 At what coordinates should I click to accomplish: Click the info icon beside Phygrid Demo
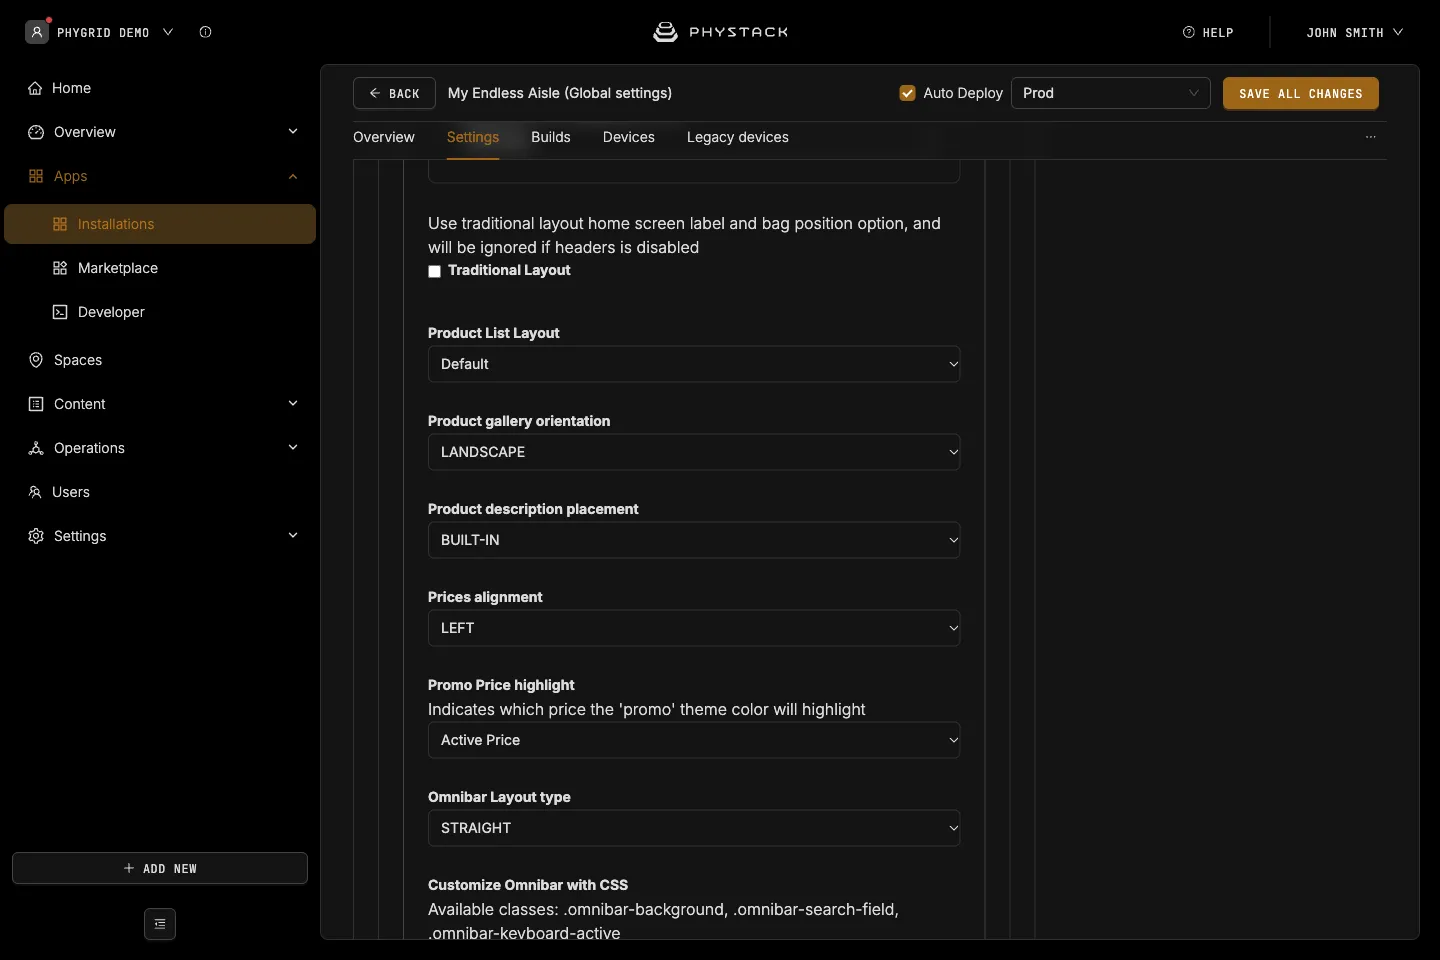pyautogui.click(x=205, y=32)
